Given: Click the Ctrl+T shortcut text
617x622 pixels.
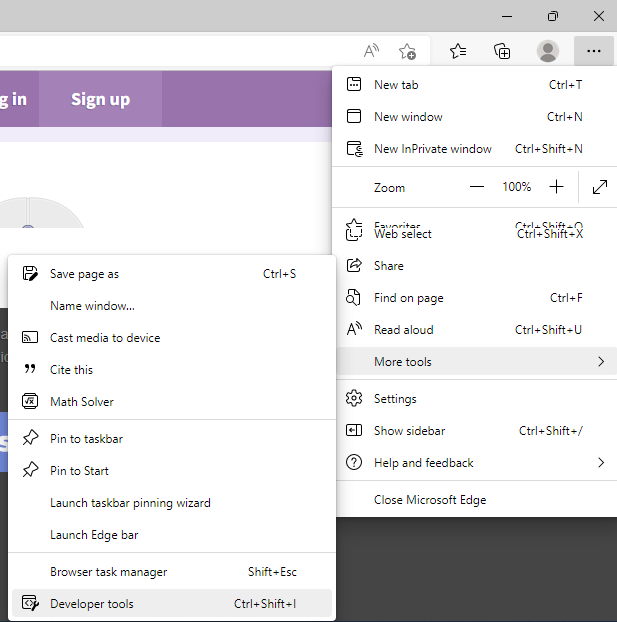Looking at the screenshot, I should 565,84.
